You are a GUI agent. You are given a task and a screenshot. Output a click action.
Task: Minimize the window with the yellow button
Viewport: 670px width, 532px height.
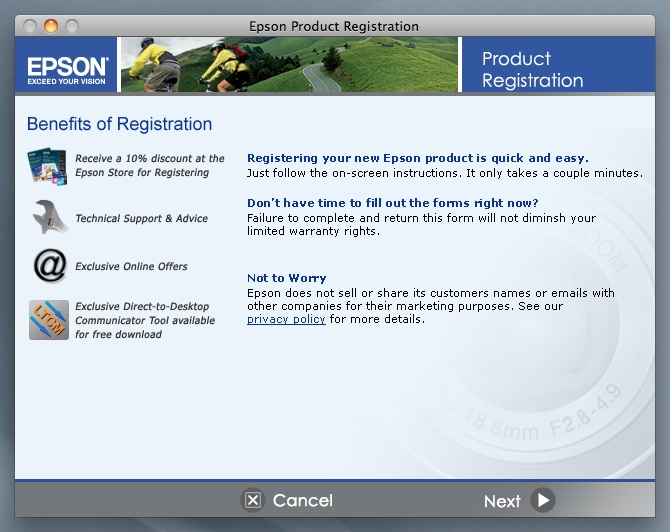point(51,26)
